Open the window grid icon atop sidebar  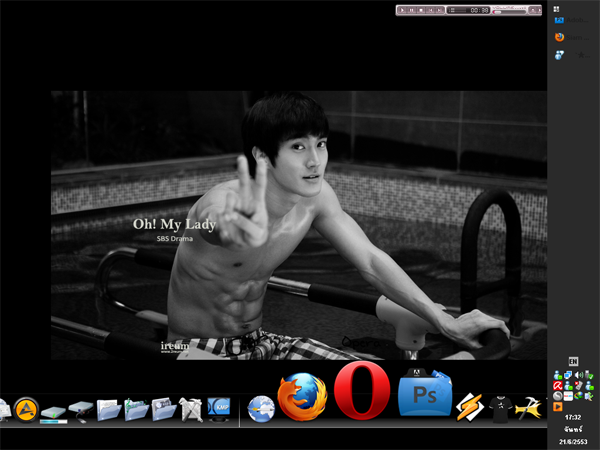pyautogui.click(x=556, y=8)
